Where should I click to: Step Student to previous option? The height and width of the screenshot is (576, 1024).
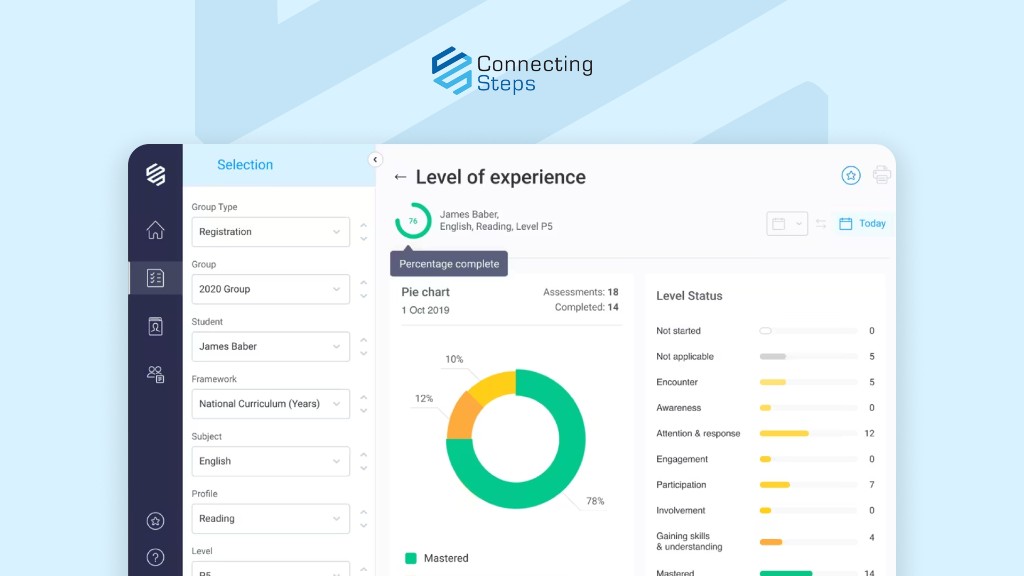(x=364, y=340)
